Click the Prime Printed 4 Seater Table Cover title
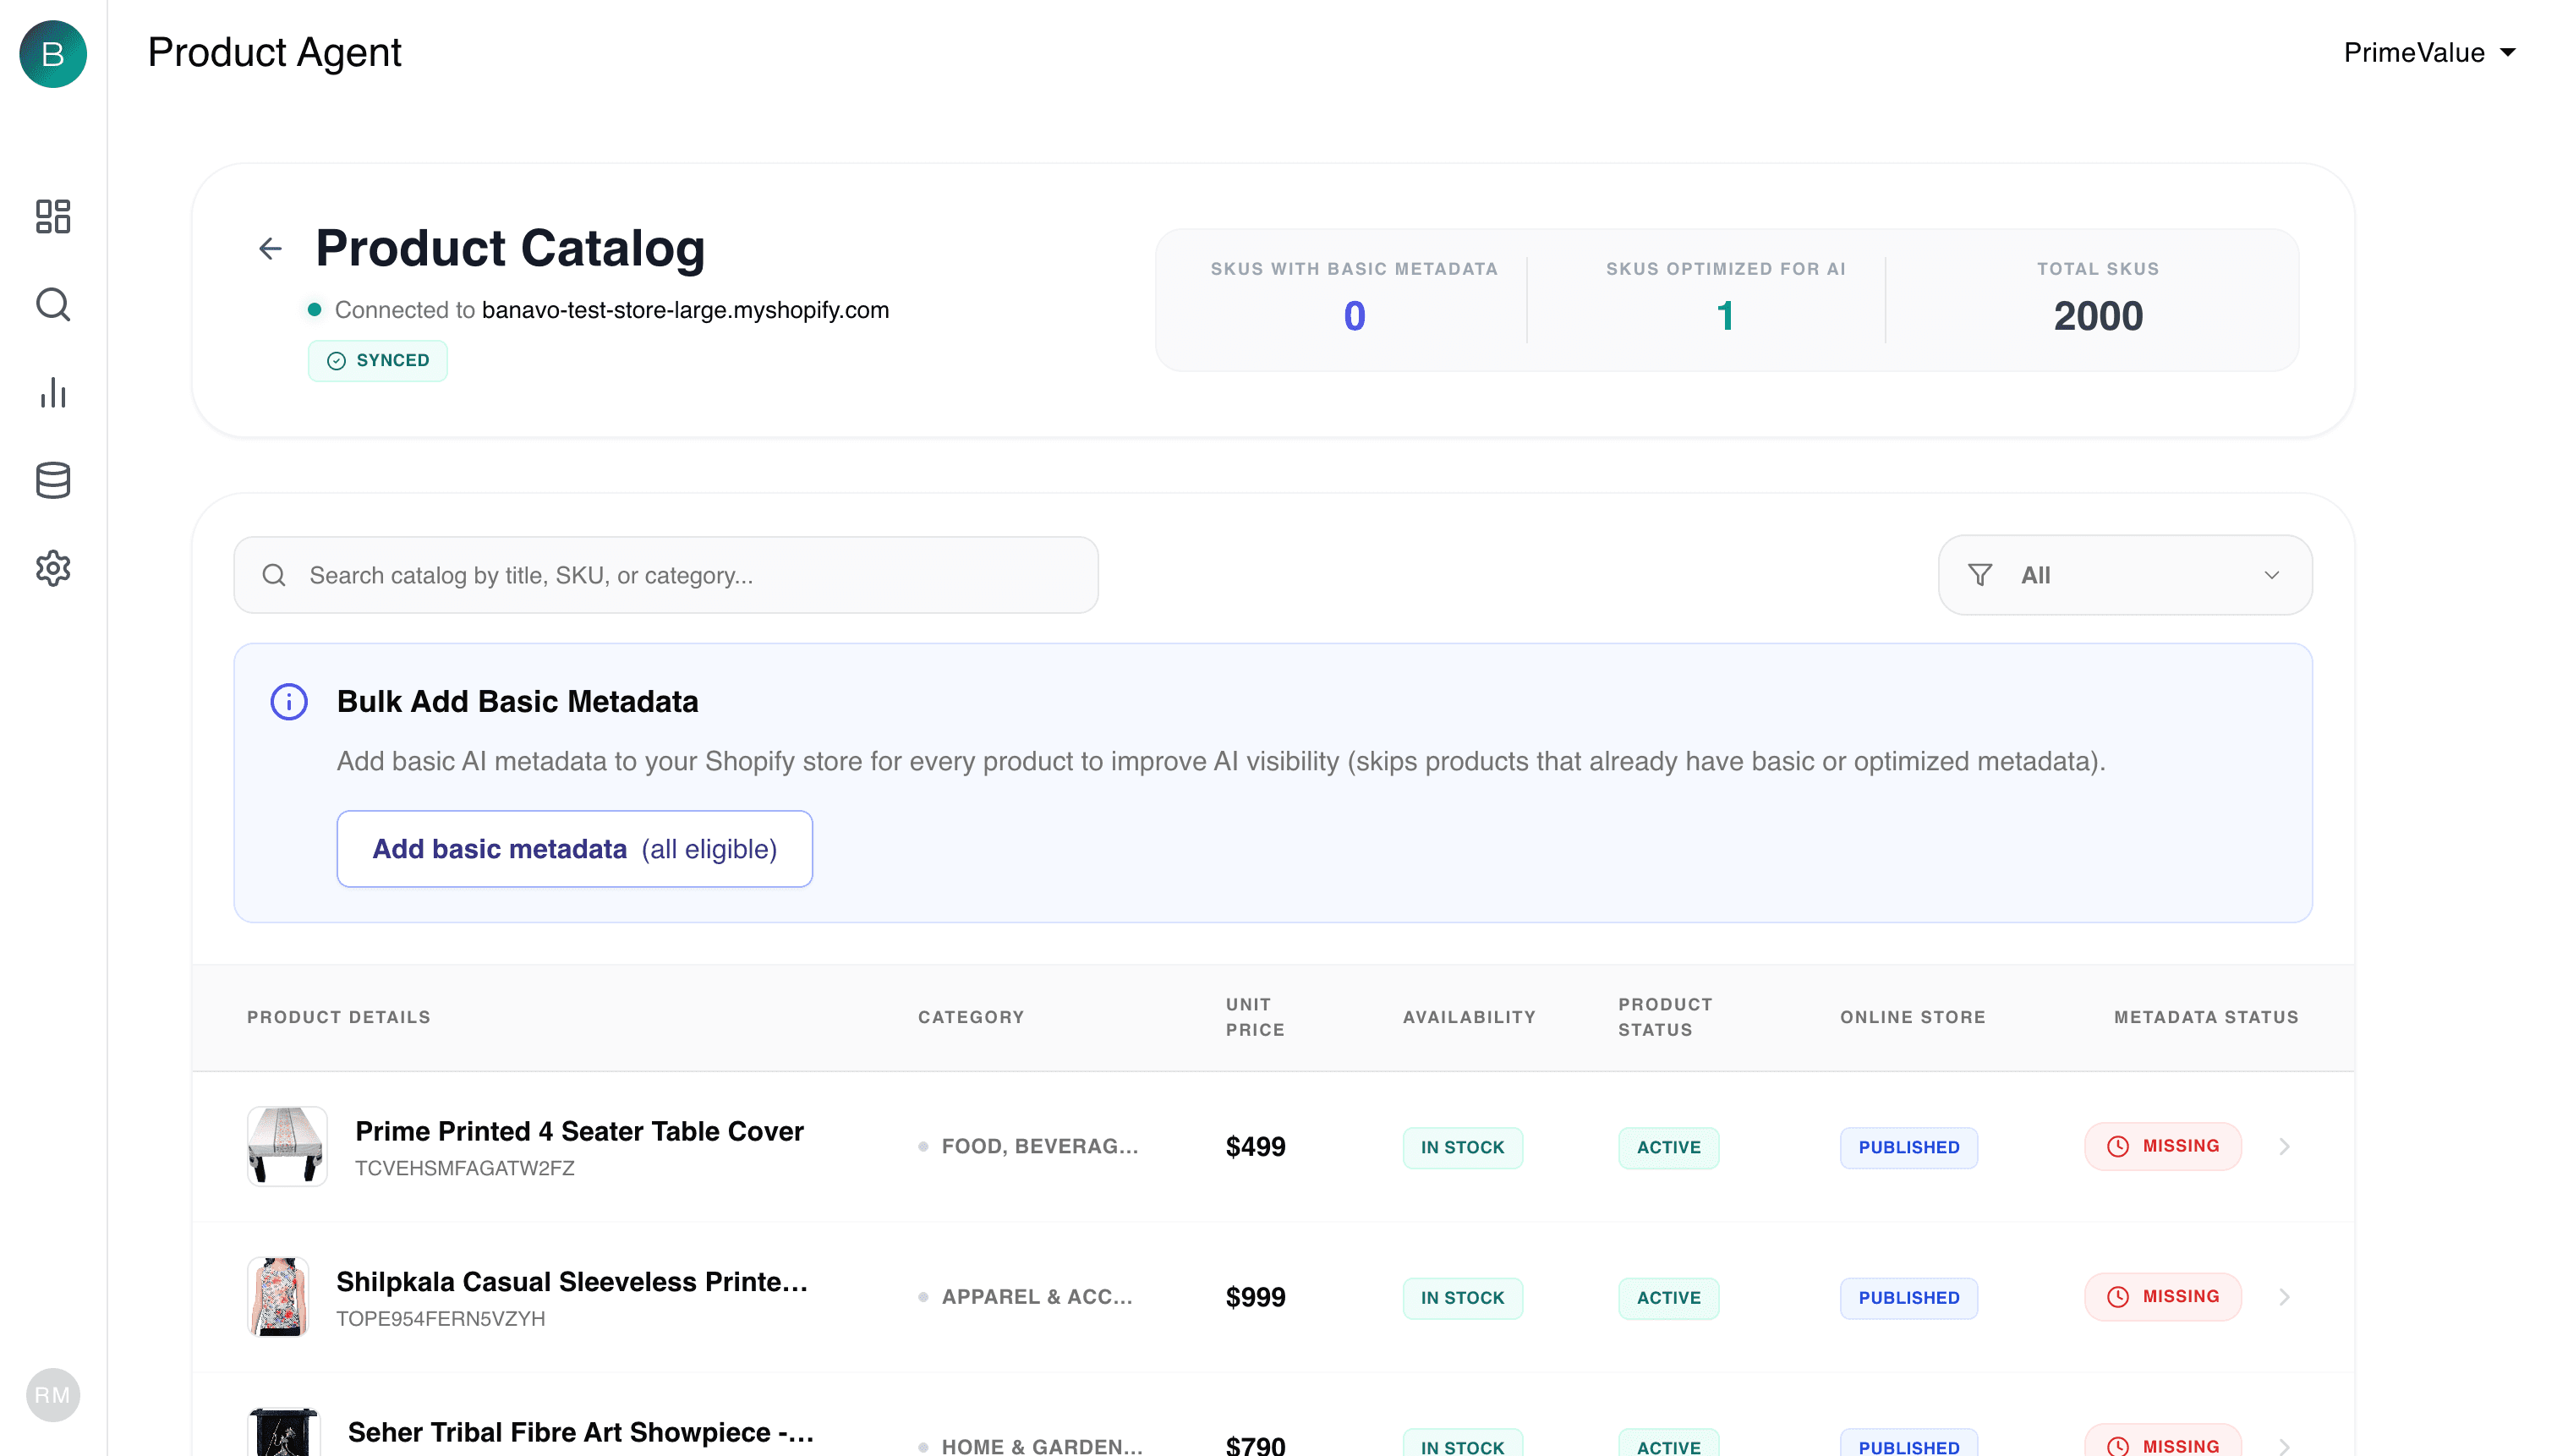Viewport: 2557px width, 1456px height. [x=579, y=1131]
